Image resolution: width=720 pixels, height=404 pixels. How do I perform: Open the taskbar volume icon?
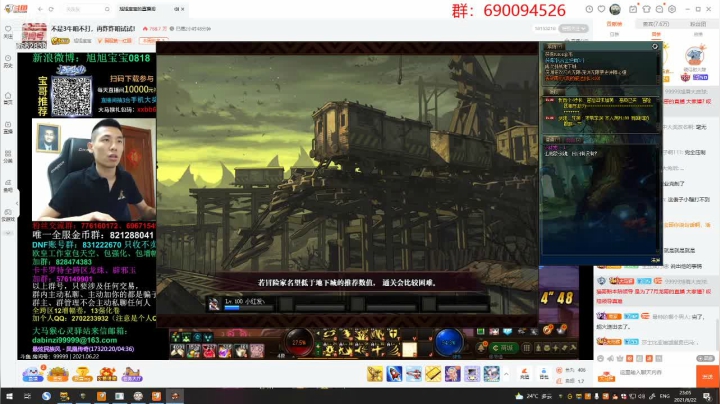point(641,396)
